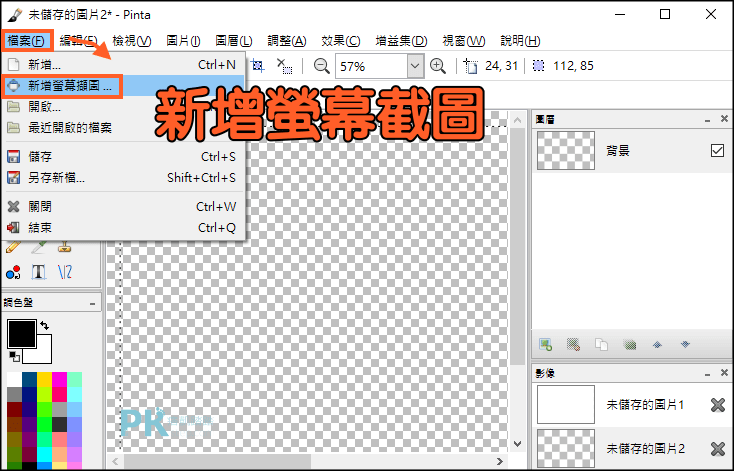
Task: Open the 視窗(W) menu
Action: tap(464, 41)
